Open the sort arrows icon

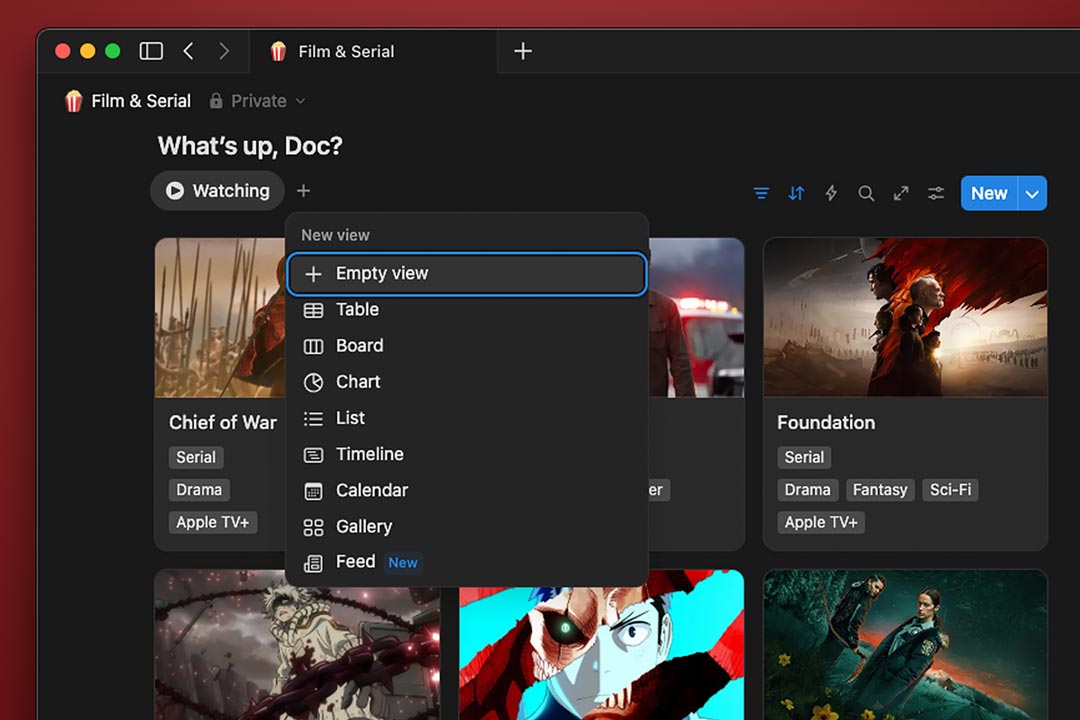[x=796, y=194]
